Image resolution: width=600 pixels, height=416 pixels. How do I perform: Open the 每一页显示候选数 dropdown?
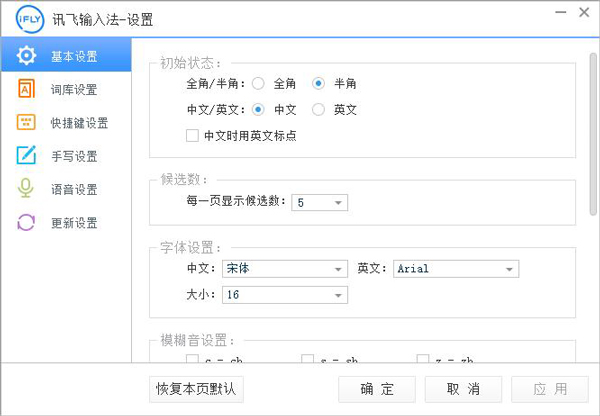(x=320, y=202)
